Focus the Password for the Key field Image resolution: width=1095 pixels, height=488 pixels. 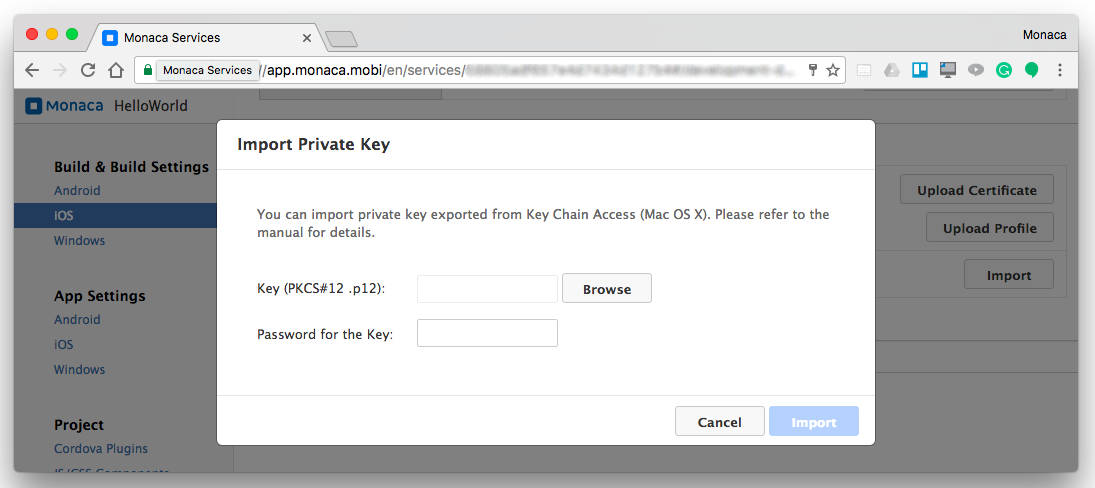[487, 333]
